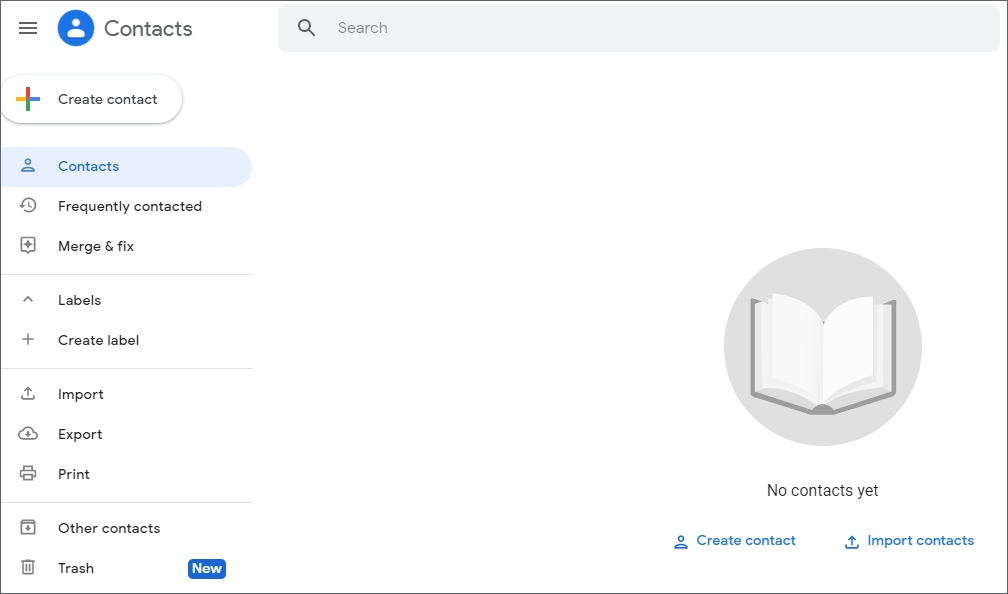This screenshot has width=1008, height=594.
Task: Click the search magnifier icon
Action: pos(306,27)
